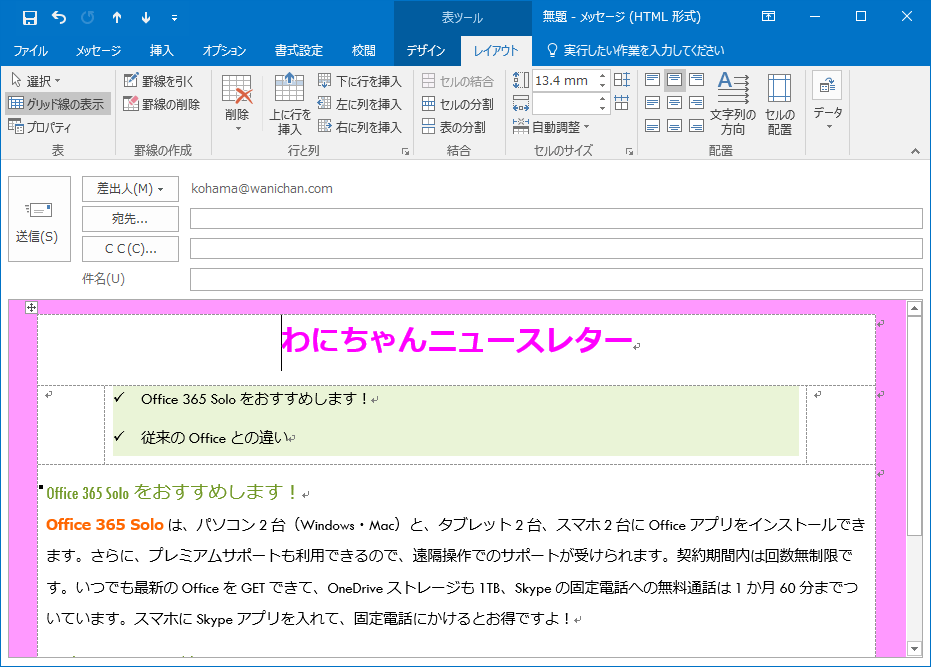
Task: Open the 差出人(M) sender dropdown
Action: [x=130, y=189]
